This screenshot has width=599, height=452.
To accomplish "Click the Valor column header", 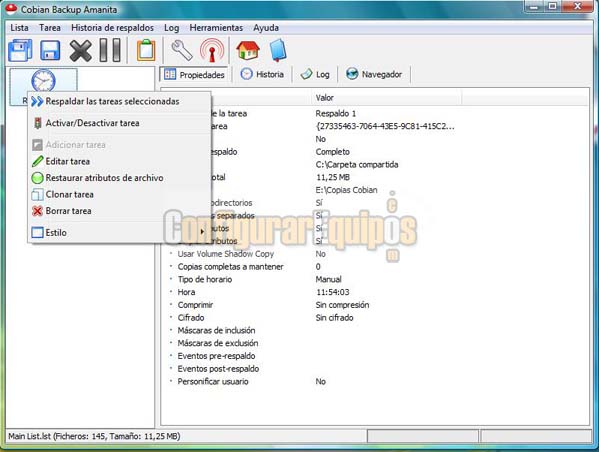I will (387, 98).
